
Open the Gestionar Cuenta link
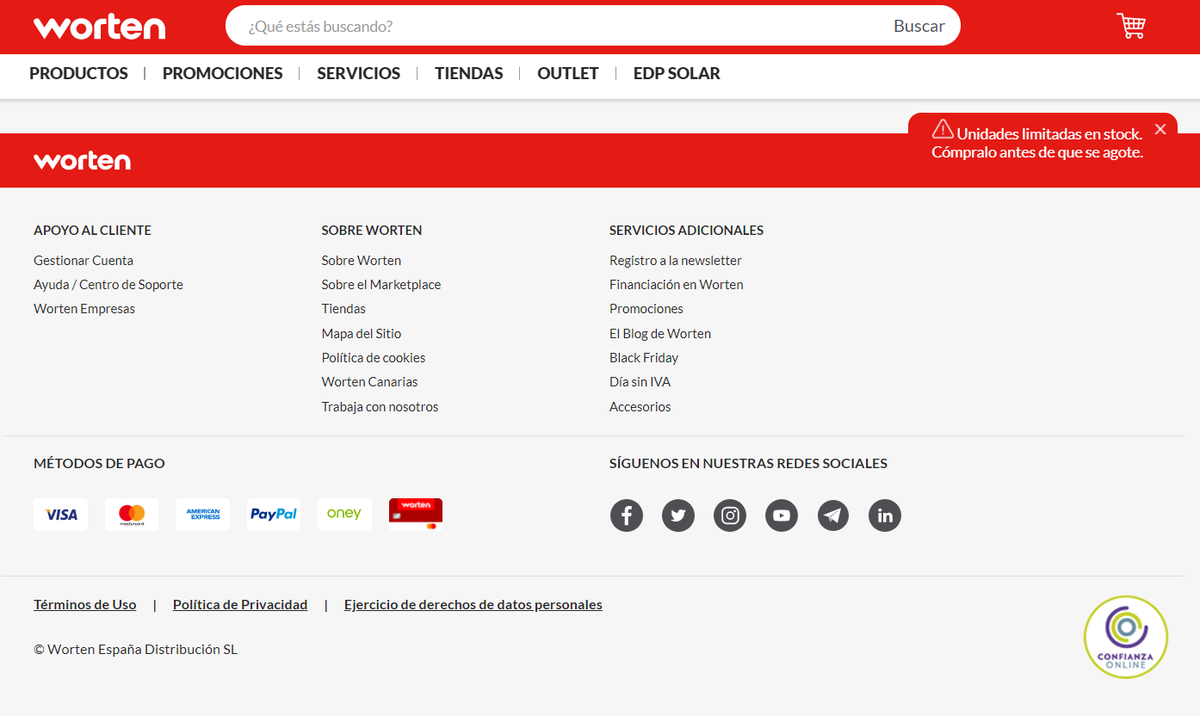[x=83, y=260]
